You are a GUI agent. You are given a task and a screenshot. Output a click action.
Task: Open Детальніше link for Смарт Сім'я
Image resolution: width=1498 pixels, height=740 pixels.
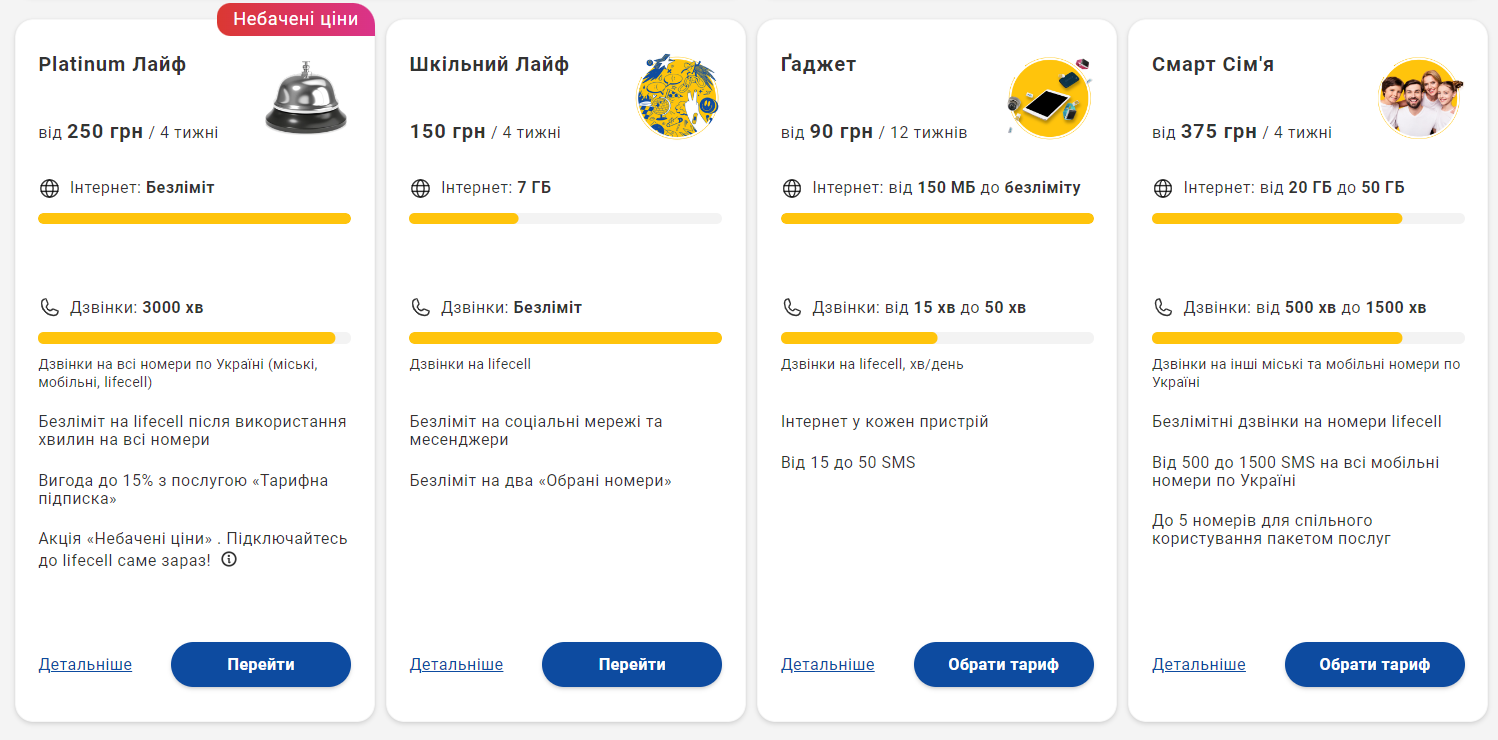pos(1198,665)
